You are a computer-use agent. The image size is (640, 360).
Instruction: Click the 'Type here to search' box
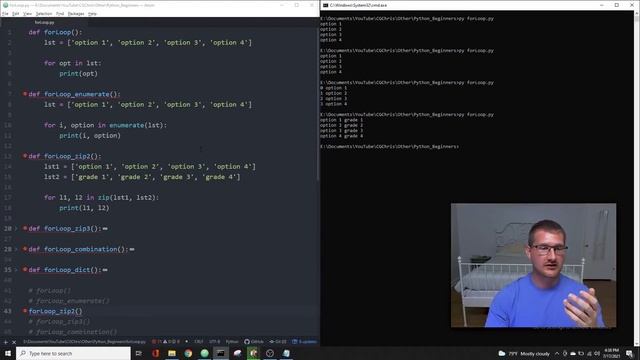point(73,353)
